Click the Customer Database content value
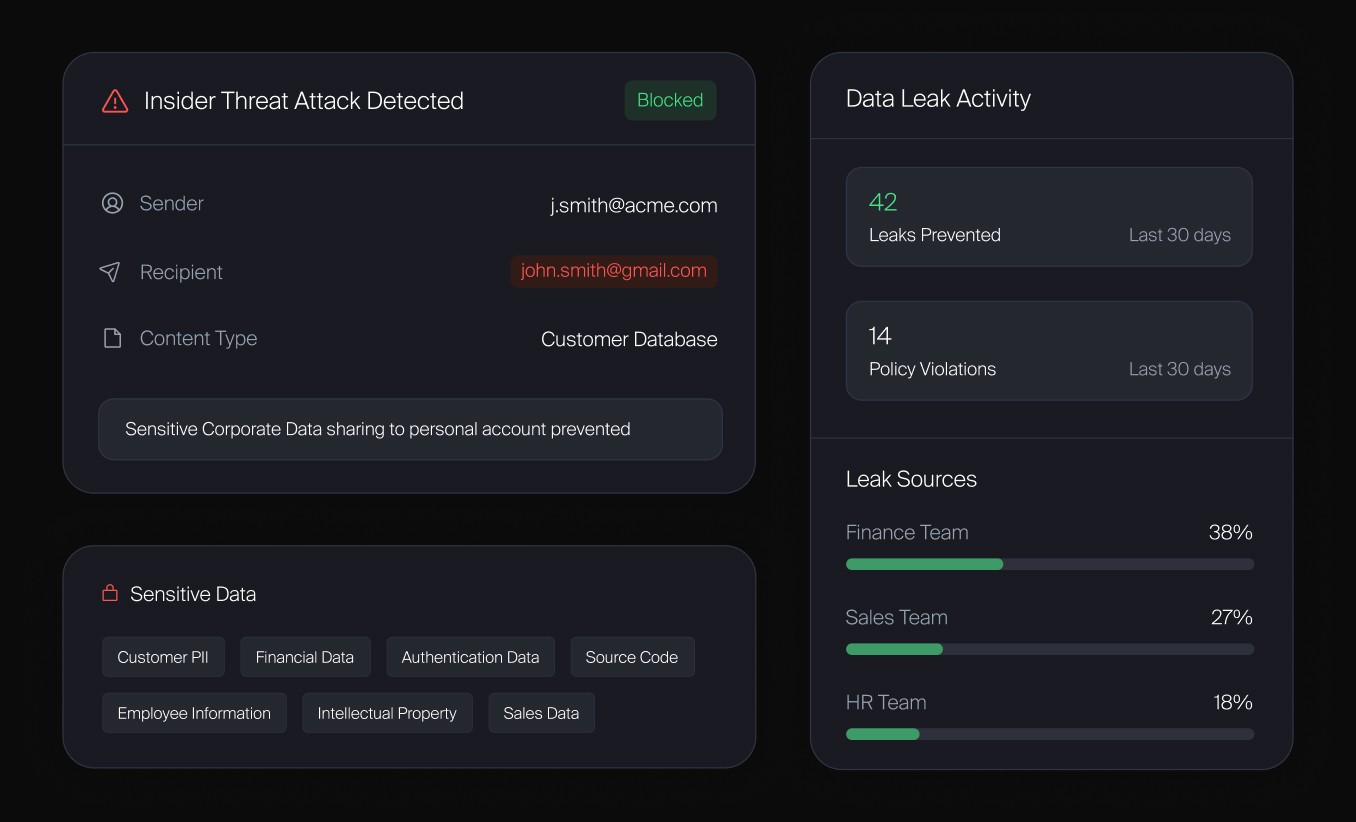The width and height of the screenshot is (1356, 822). coord(629,339)
